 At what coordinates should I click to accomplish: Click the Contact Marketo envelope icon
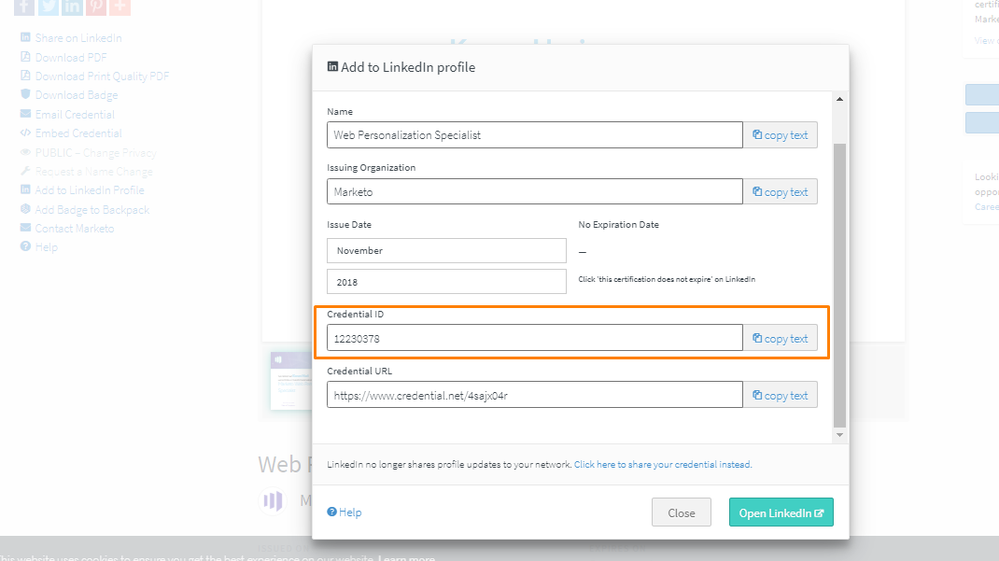[25, 227]
